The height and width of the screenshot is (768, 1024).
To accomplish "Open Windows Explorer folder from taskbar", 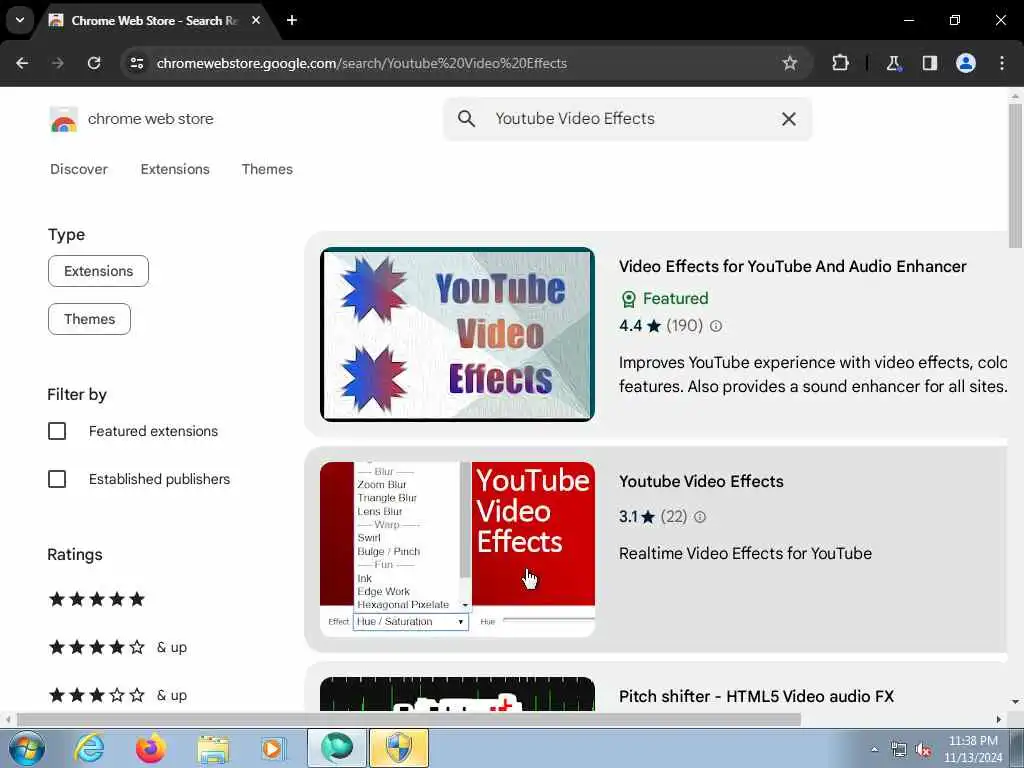I will (213, 748).
